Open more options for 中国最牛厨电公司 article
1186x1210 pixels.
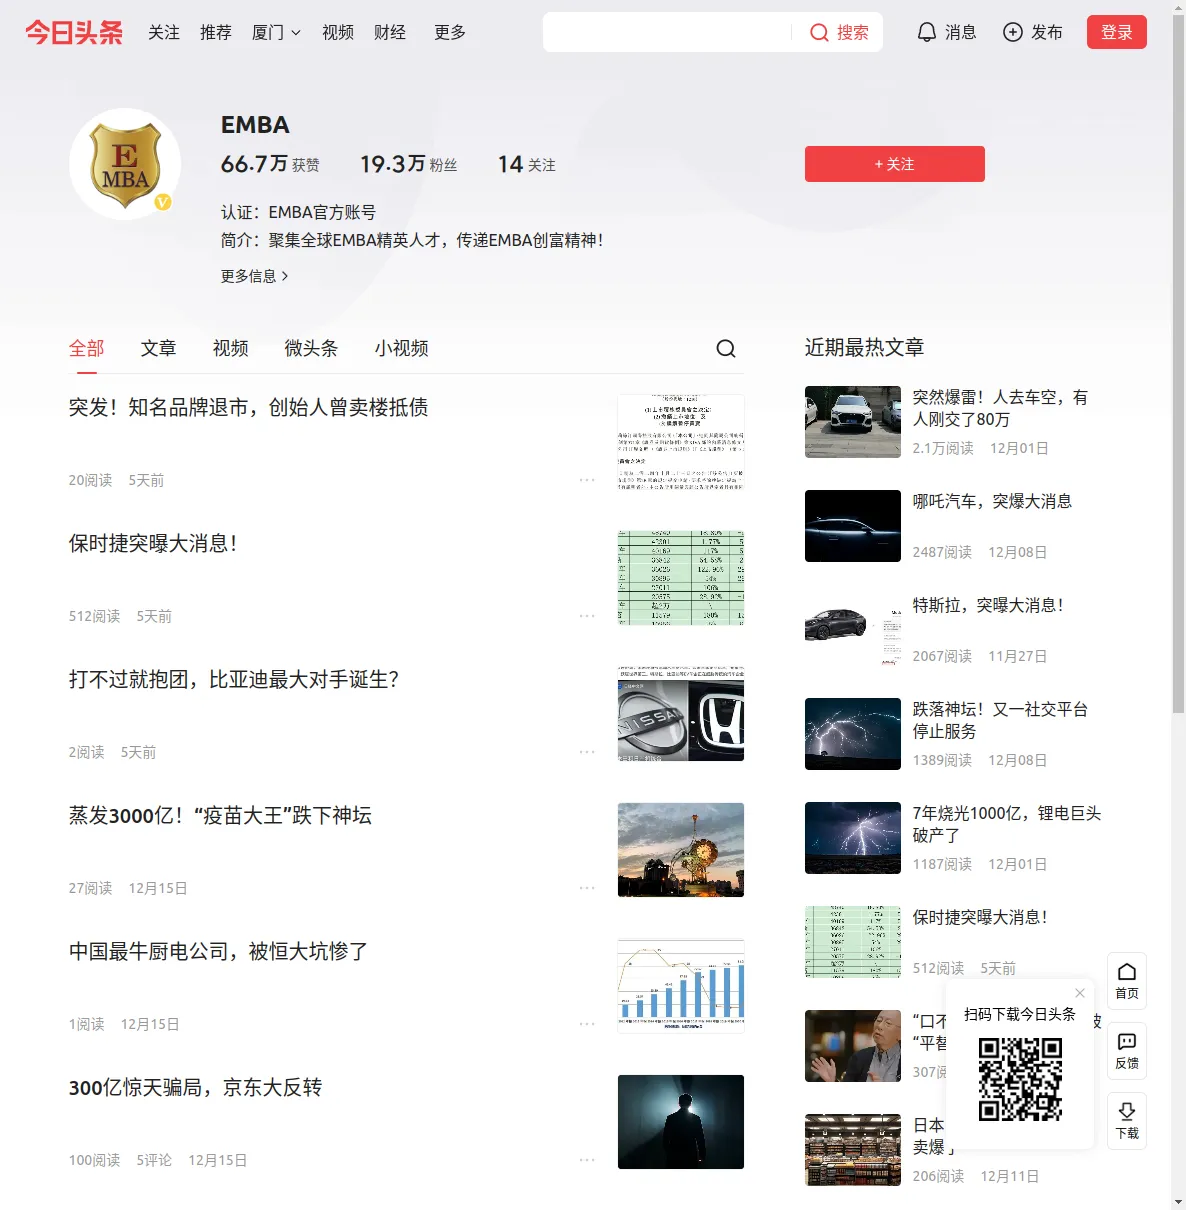pos(587,1024)
